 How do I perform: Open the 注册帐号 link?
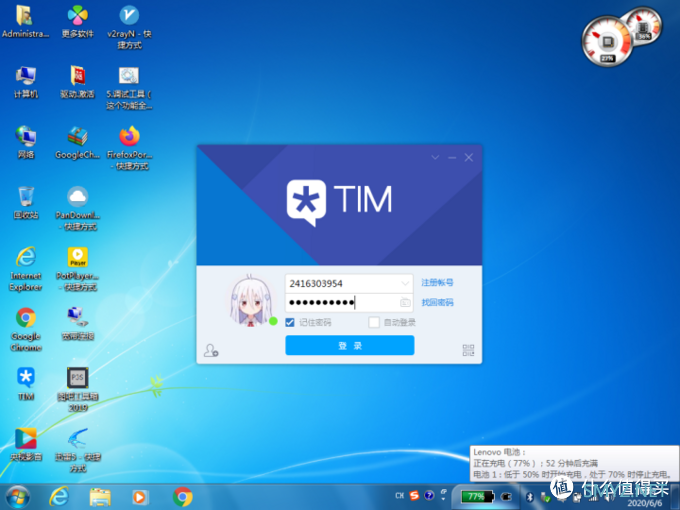tap(437, 282)
